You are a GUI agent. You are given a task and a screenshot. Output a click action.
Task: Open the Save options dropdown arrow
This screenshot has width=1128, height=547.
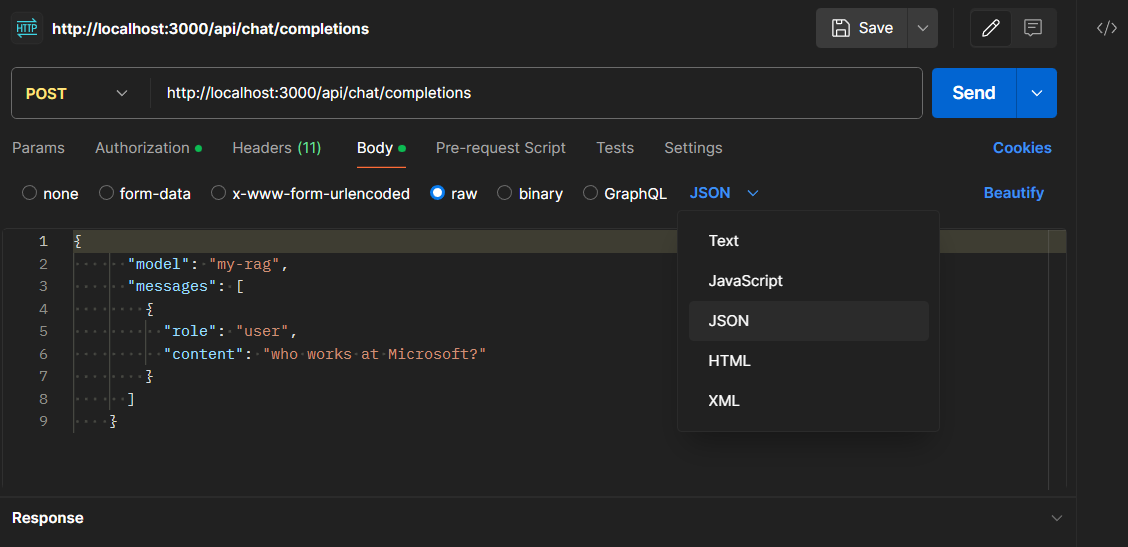click(922, 28)
